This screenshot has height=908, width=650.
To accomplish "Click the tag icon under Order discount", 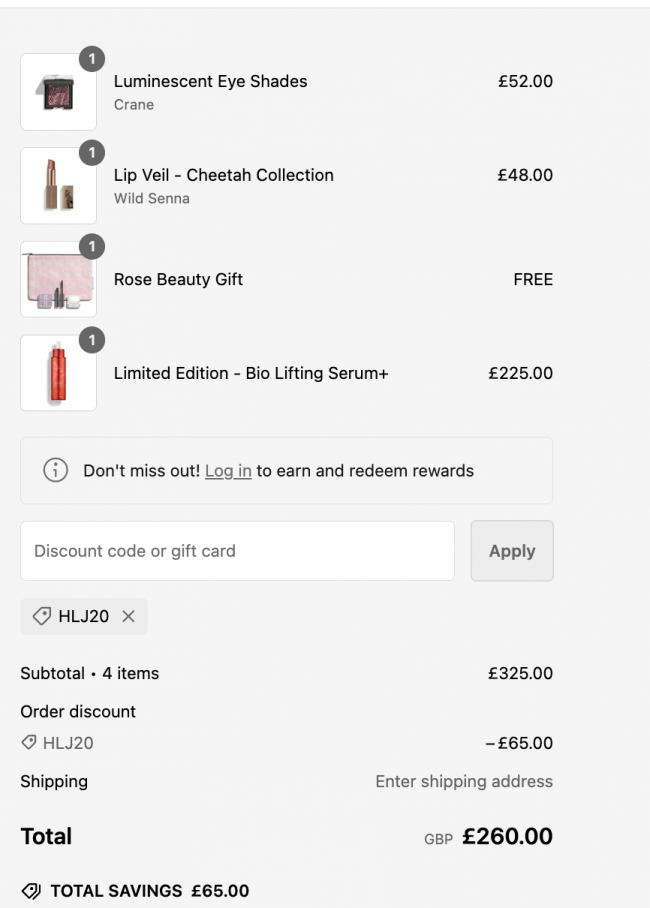I will click(x=29, y=743).
